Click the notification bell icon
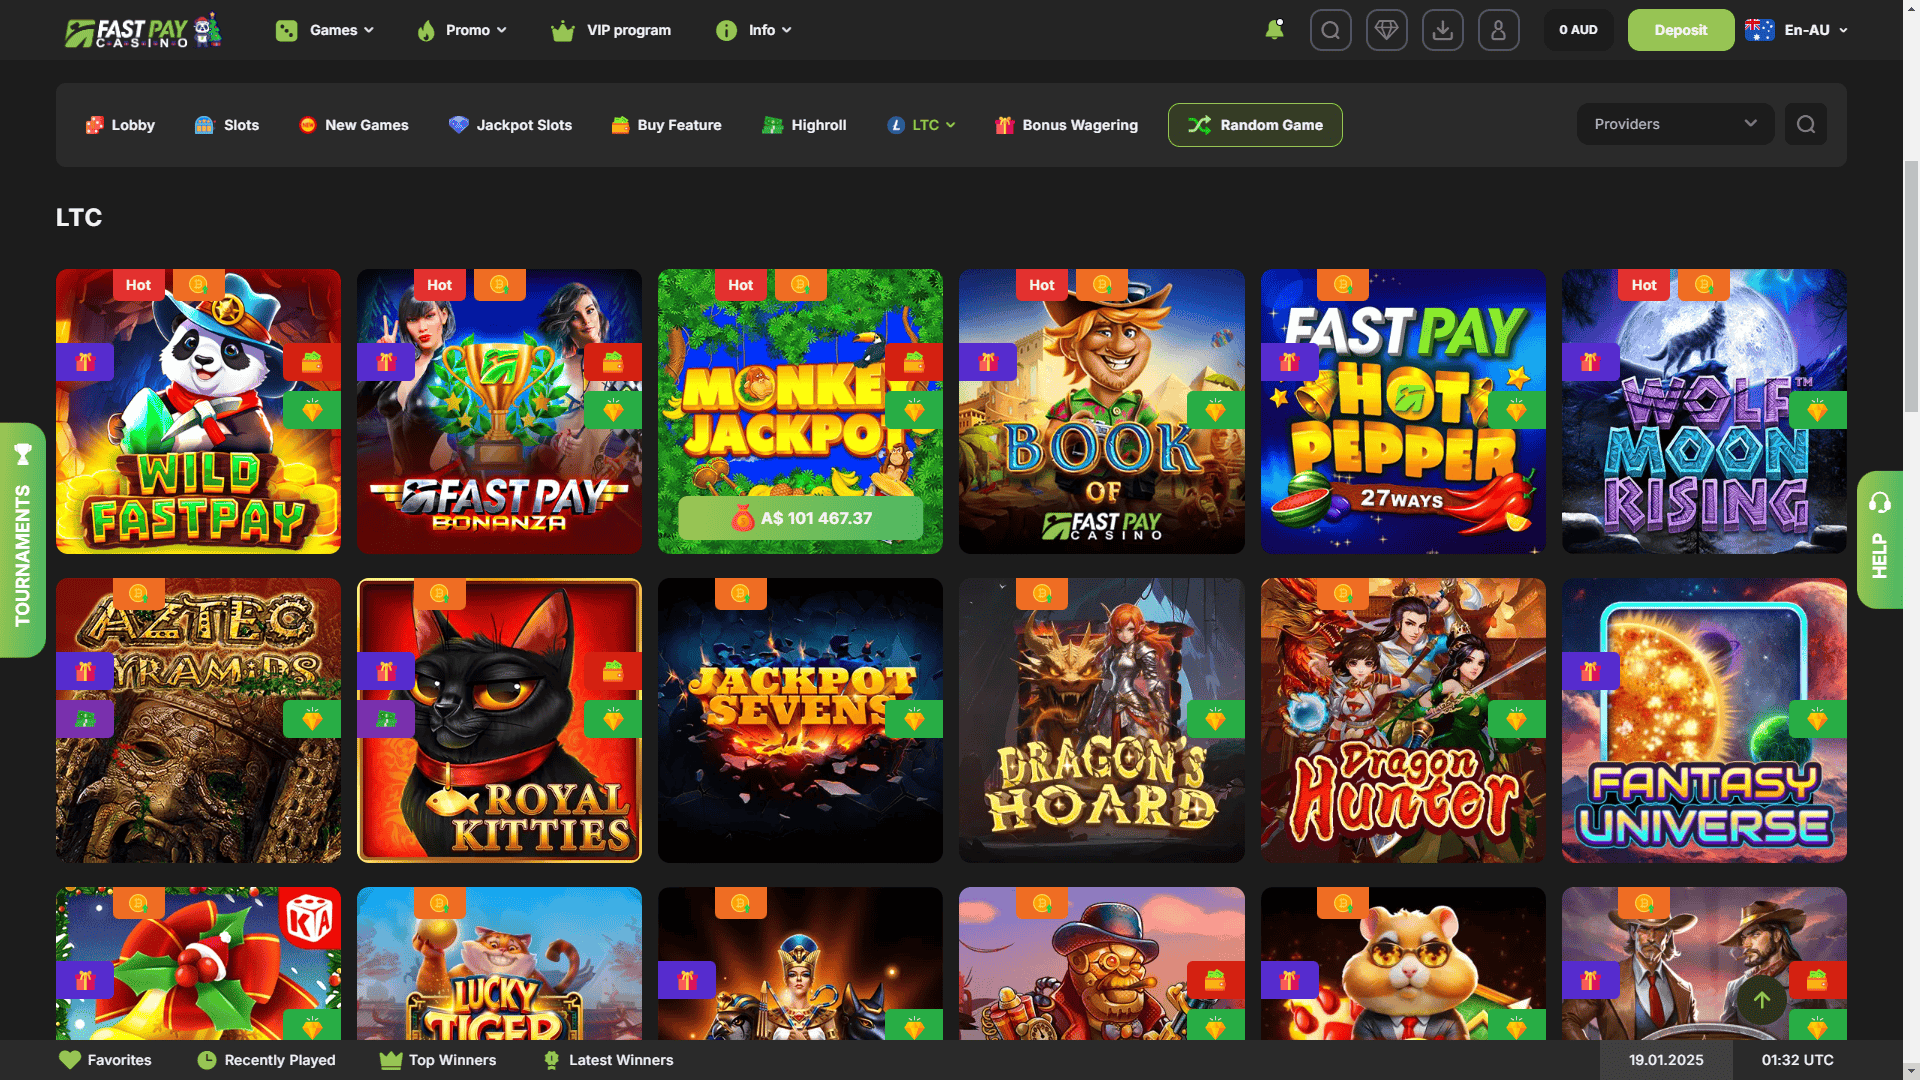Viewport: 1920px width, 1080px height. 1274,30
